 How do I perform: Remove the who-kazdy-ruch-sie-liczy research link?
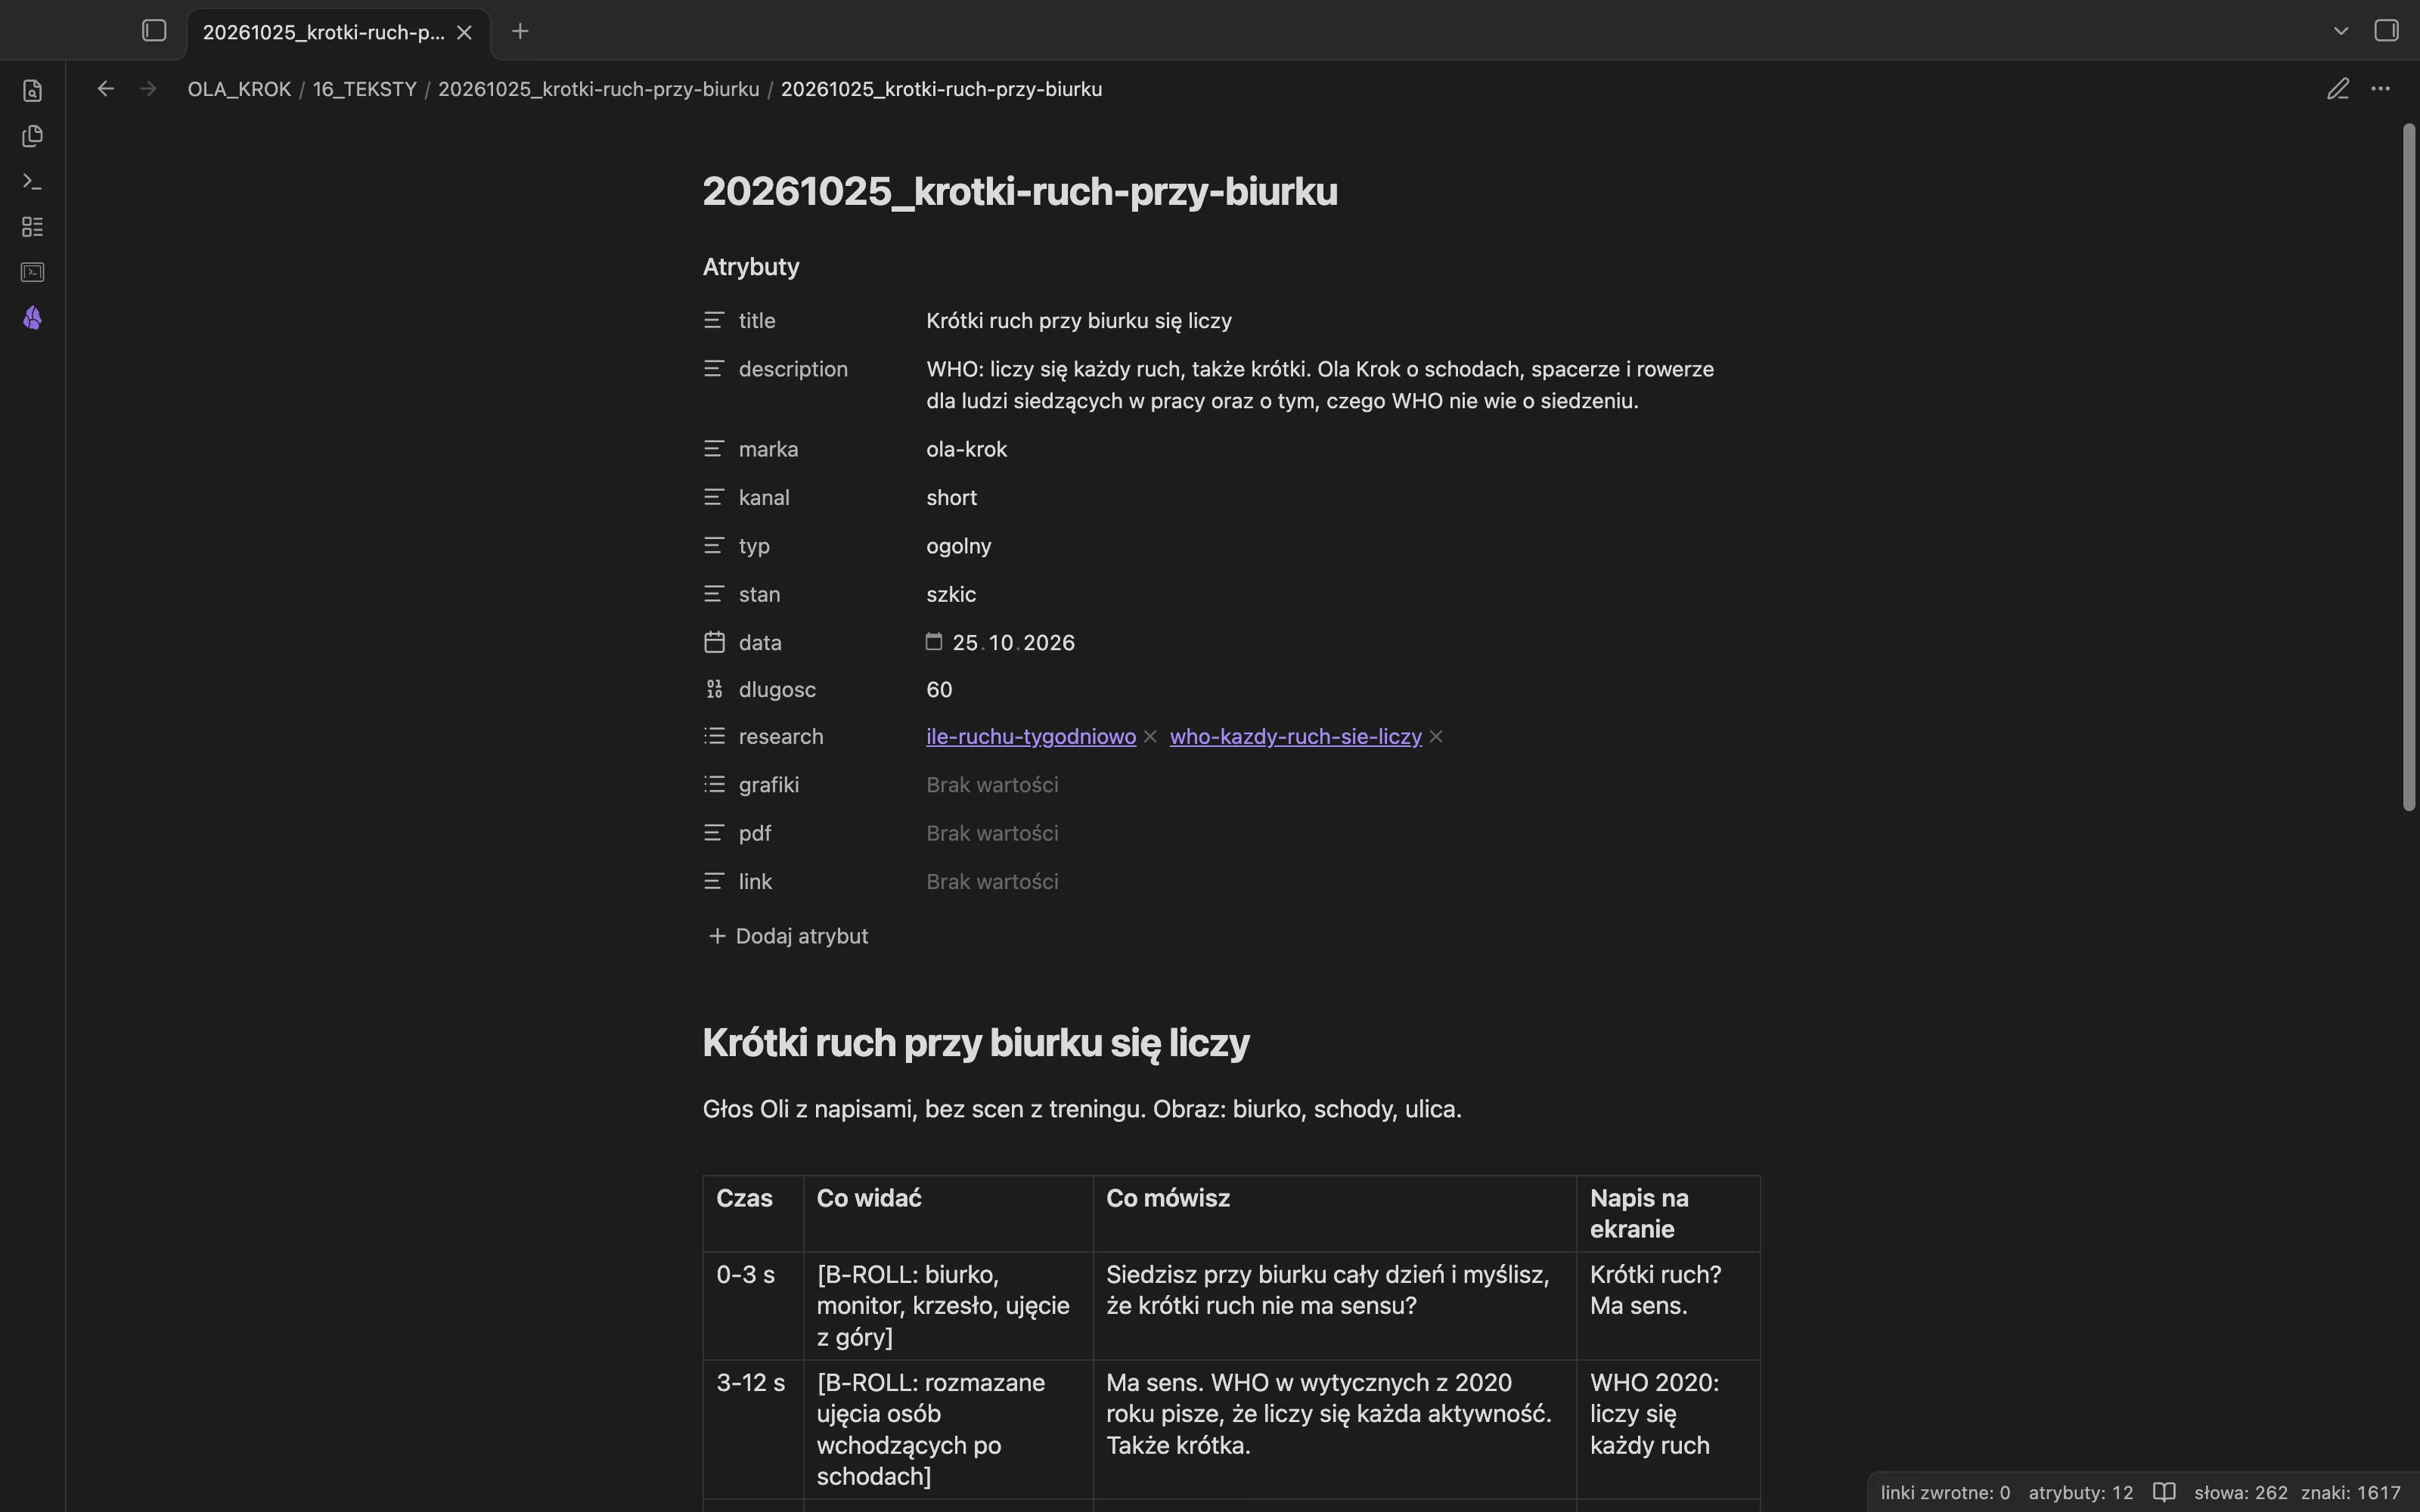[x=1436, y=737]
